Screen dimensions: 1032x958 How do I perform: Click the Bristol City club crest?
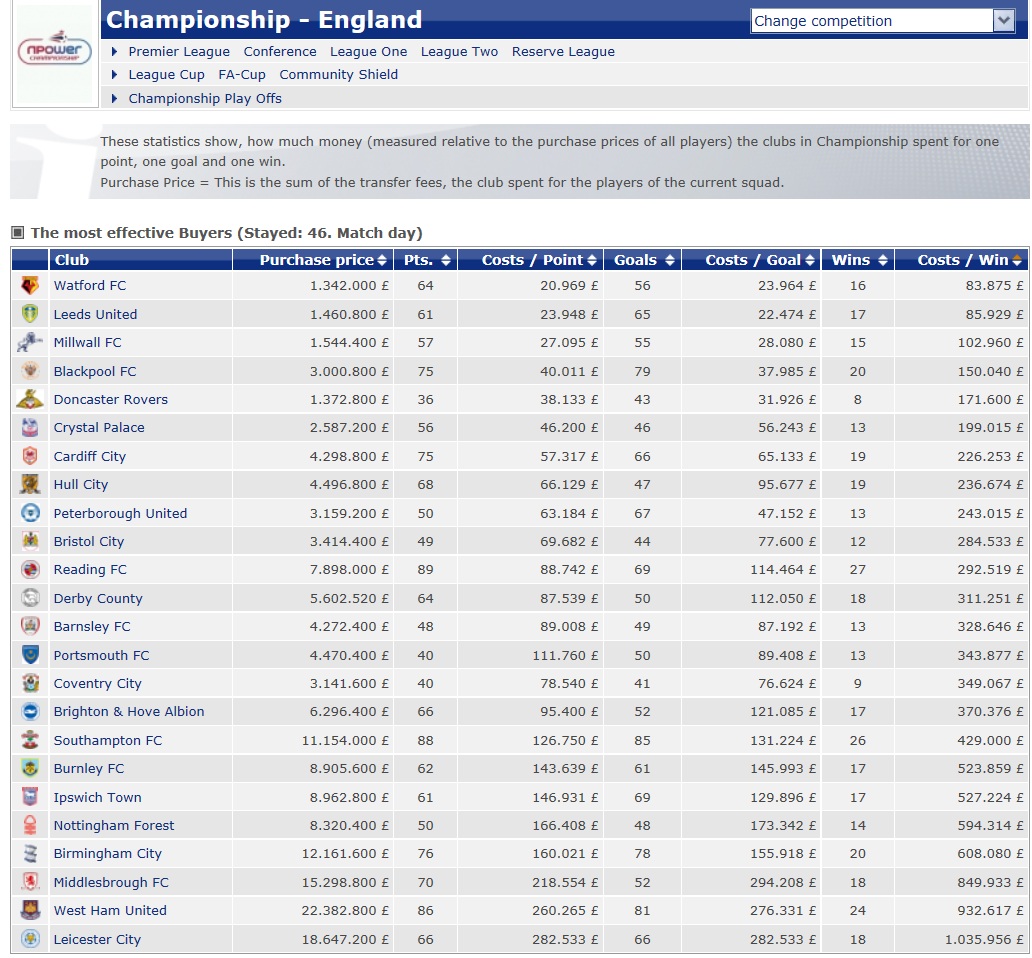coord(30,542)
